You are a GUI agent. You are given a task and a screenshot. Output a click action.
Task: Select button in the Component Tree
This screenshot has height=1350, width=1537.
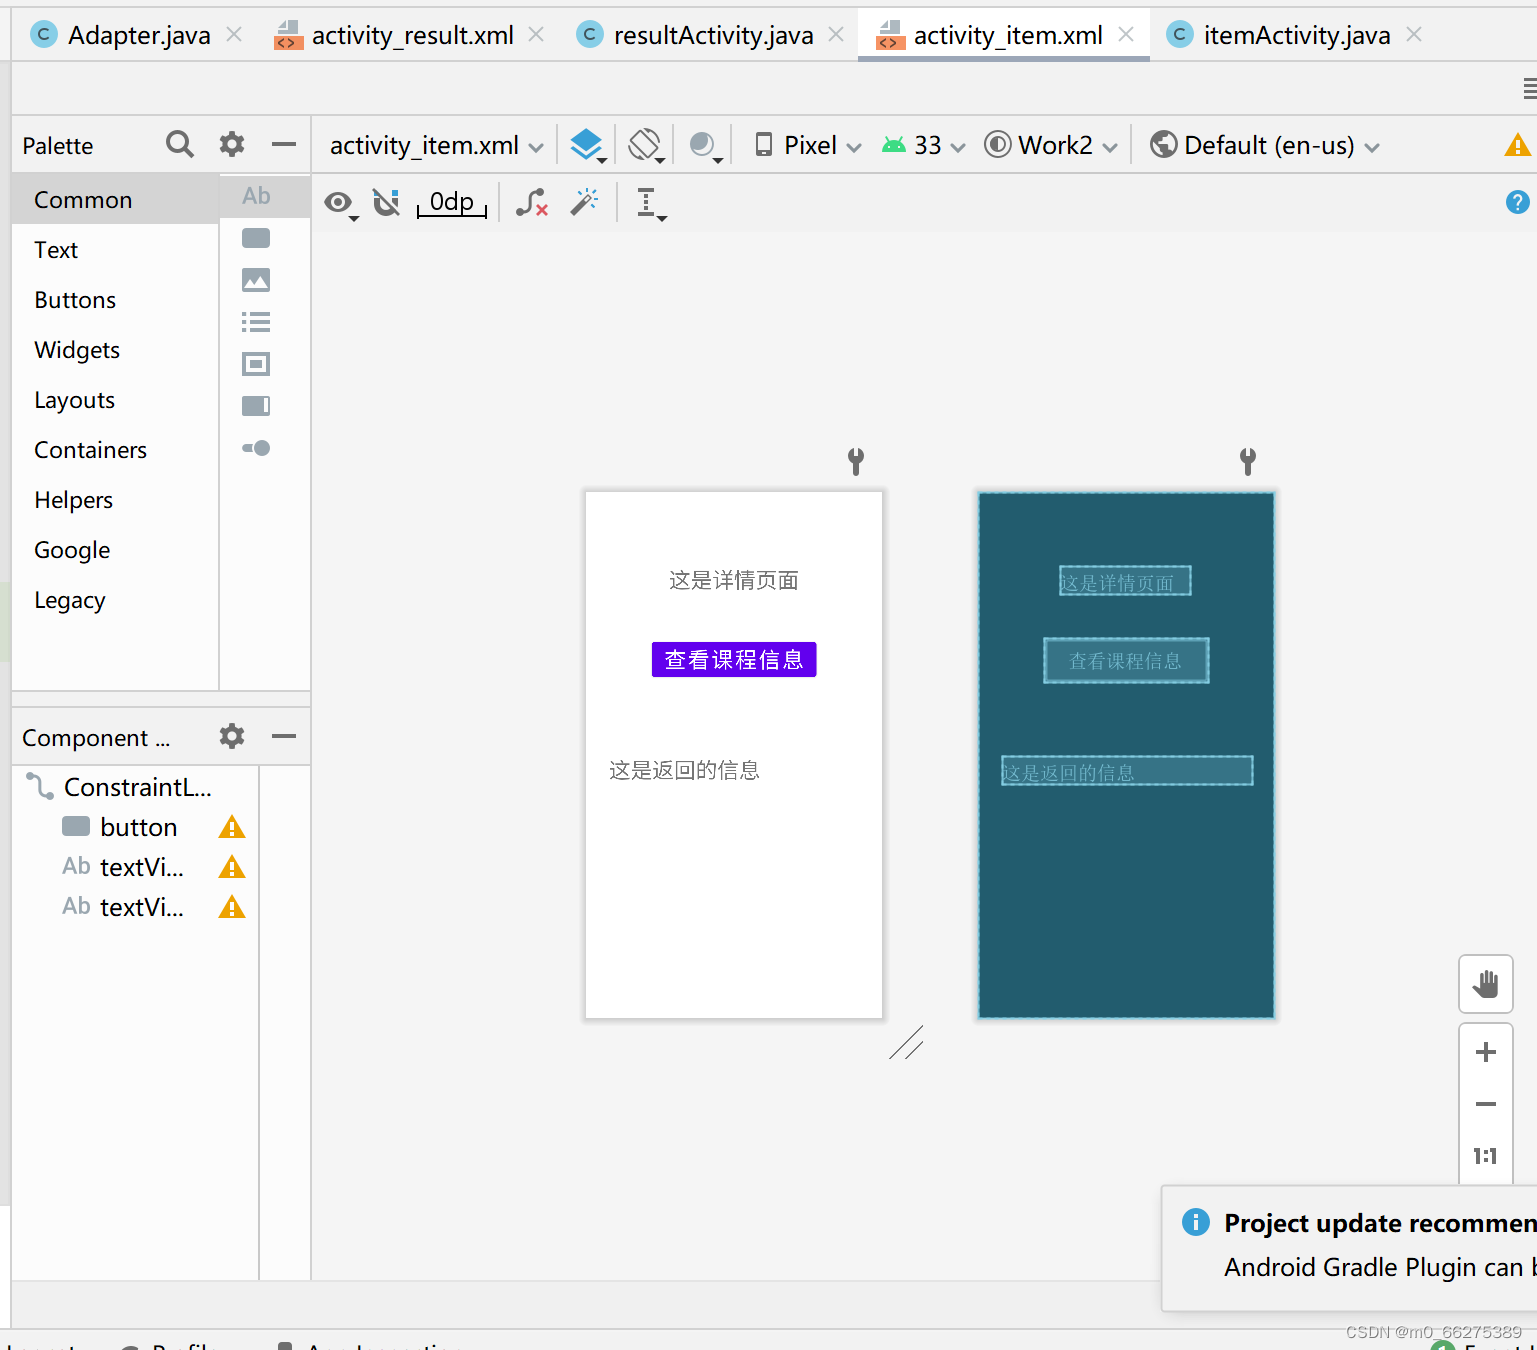[137, 827]
